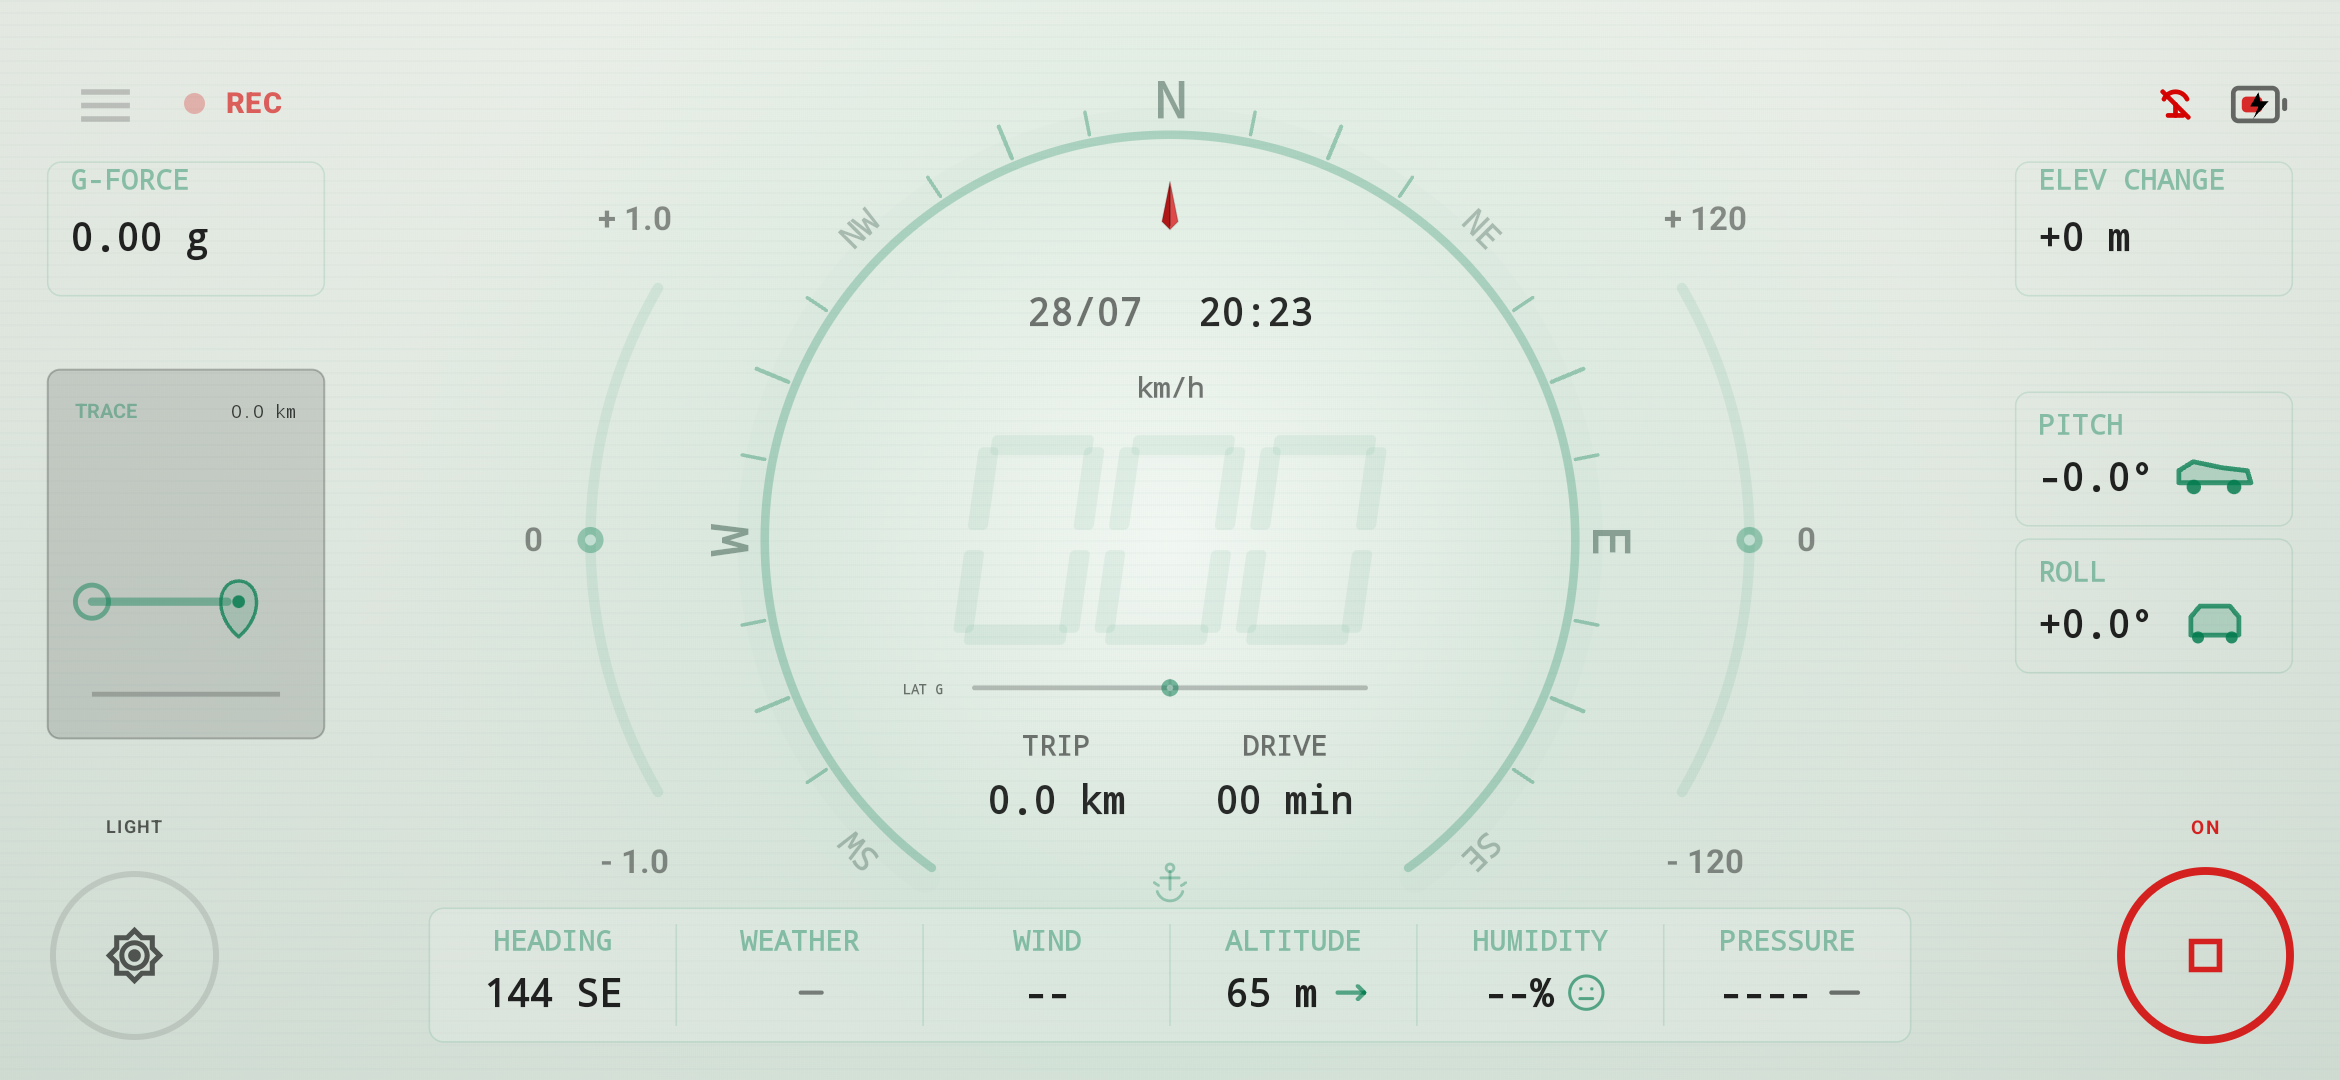Tap the humidity neutral face icon
The image size is (2340, 1080).
(x=1586, y=993)
